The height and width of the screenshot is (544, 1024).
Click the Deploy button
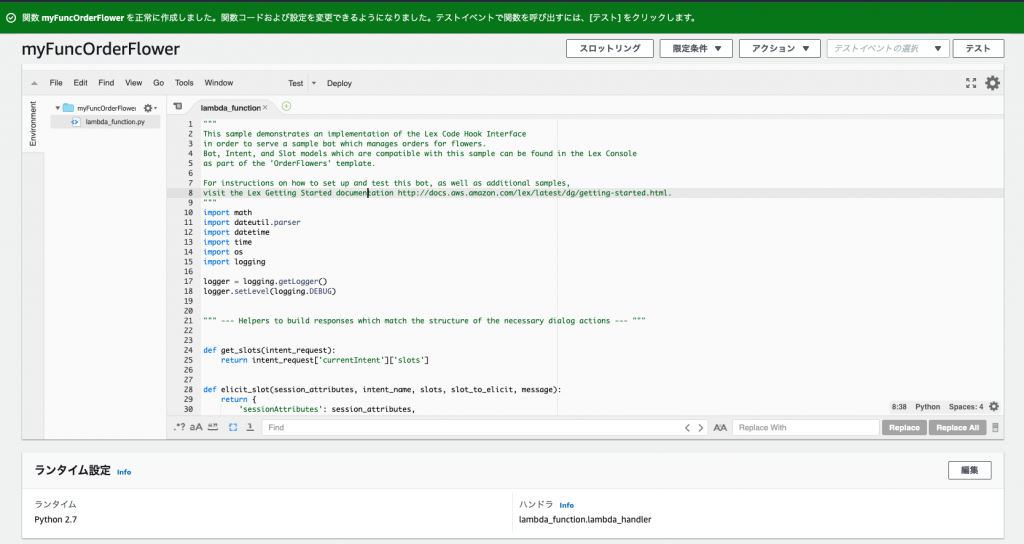click(x=339, y=83)
